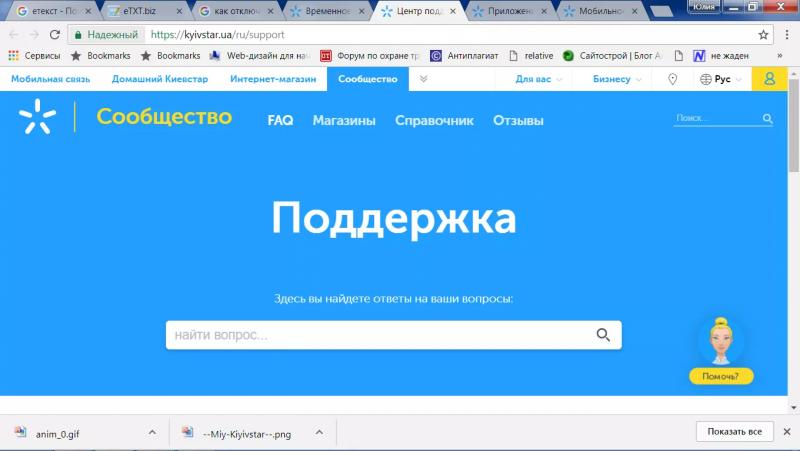Bookmark this page with the star icon

click(x=763, y=35)
